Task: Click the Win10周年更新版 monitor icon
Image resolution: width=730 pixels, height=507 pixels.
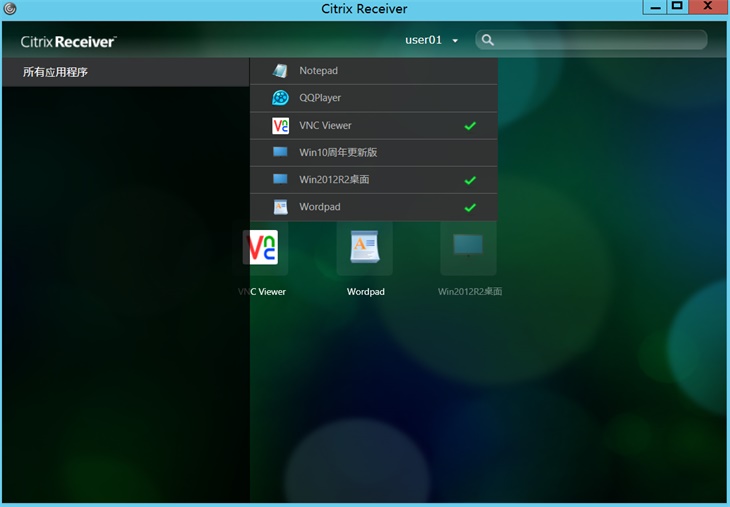Action: click(280, 152)
